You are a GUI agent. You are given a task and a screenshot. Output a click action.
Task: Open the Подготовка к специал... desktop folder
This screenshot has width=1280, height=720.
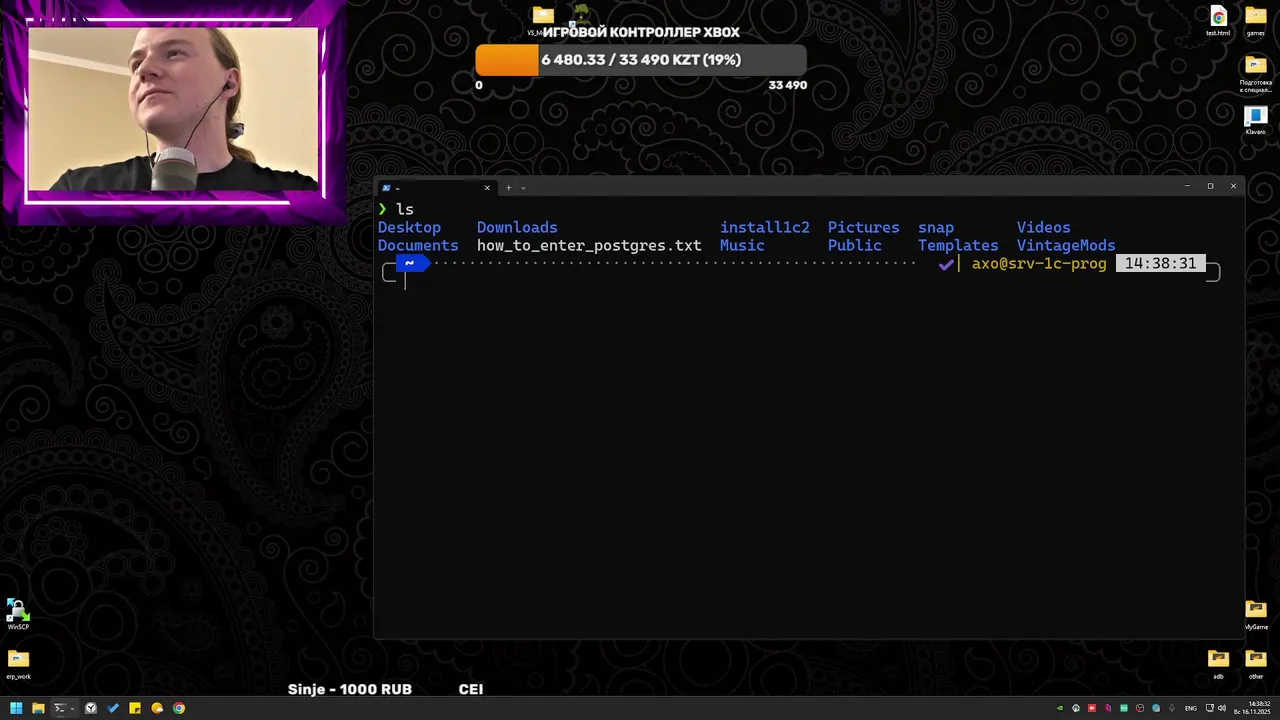point(1256,74)
